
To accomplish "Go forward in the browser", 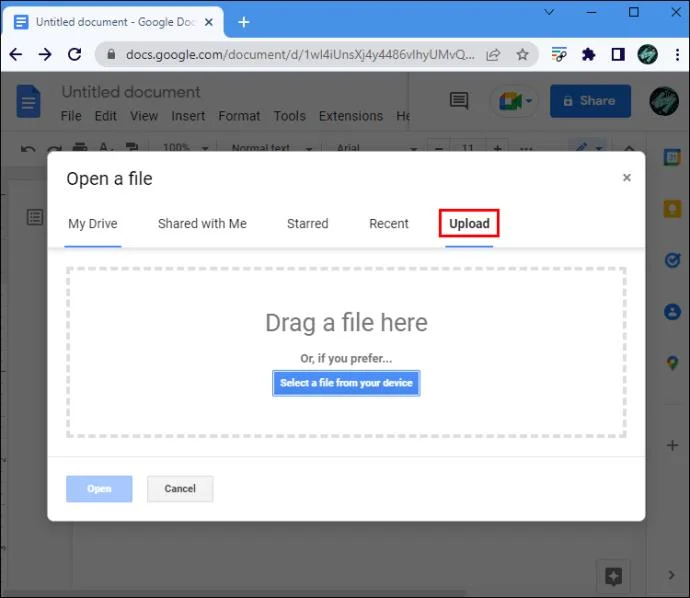I will (45, 55).
